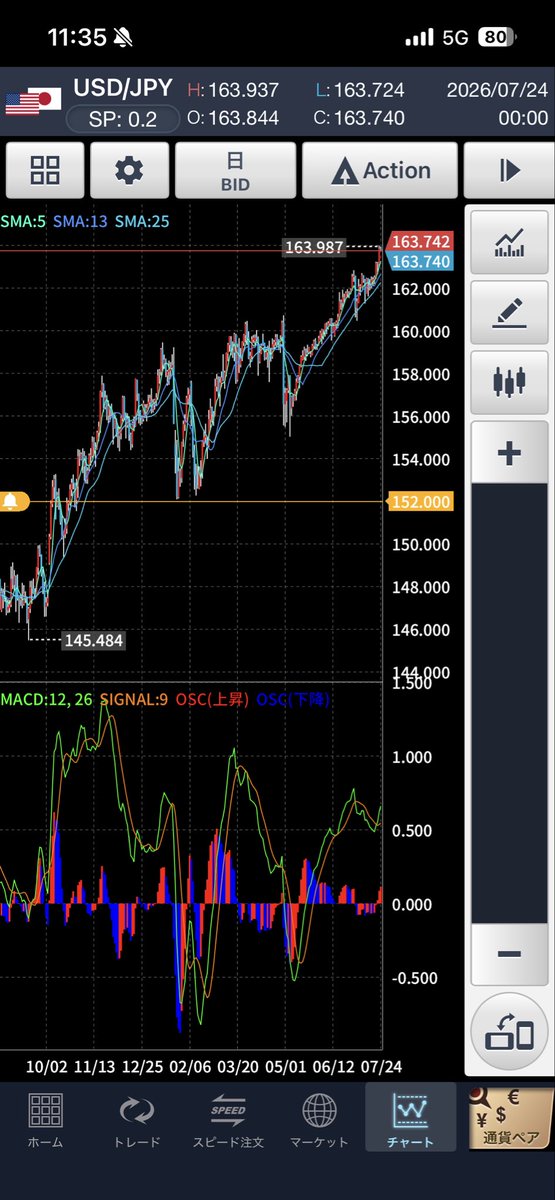Change the daily BID timeframe selector
The height and width of the screenshot is (1200, 555).
[235, 171]
